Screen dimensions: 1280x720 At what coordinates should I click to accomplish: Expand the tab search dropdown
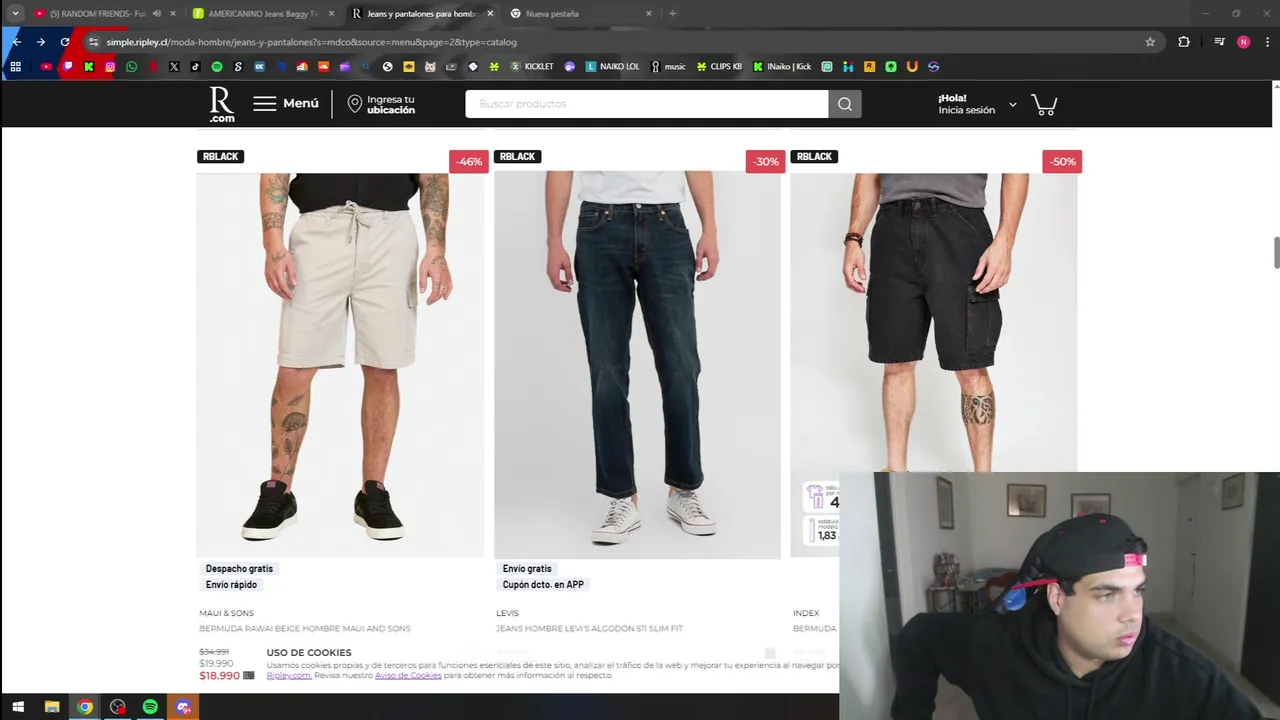[15, 14]
